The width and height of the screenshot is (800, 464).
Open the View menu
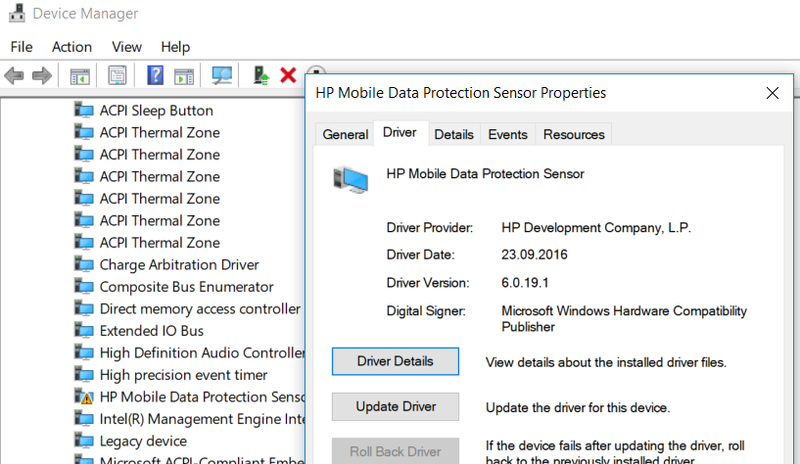point(127,47)
